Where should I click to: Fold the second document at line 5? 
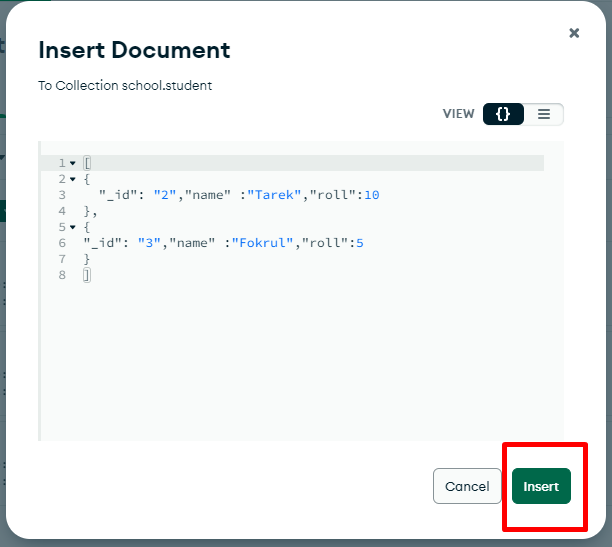(x=73, y=227)
